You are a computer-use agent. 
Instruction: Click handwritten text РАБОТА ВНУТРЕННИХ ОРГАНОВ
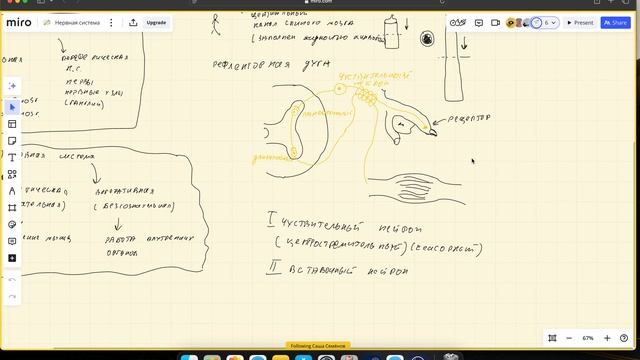click(x=149, y=246)
